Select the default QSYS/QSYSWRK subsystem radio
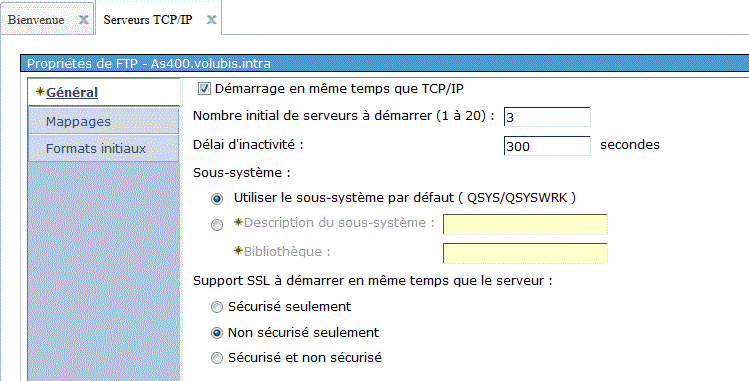The image size is (749, 381). point(217,199)
